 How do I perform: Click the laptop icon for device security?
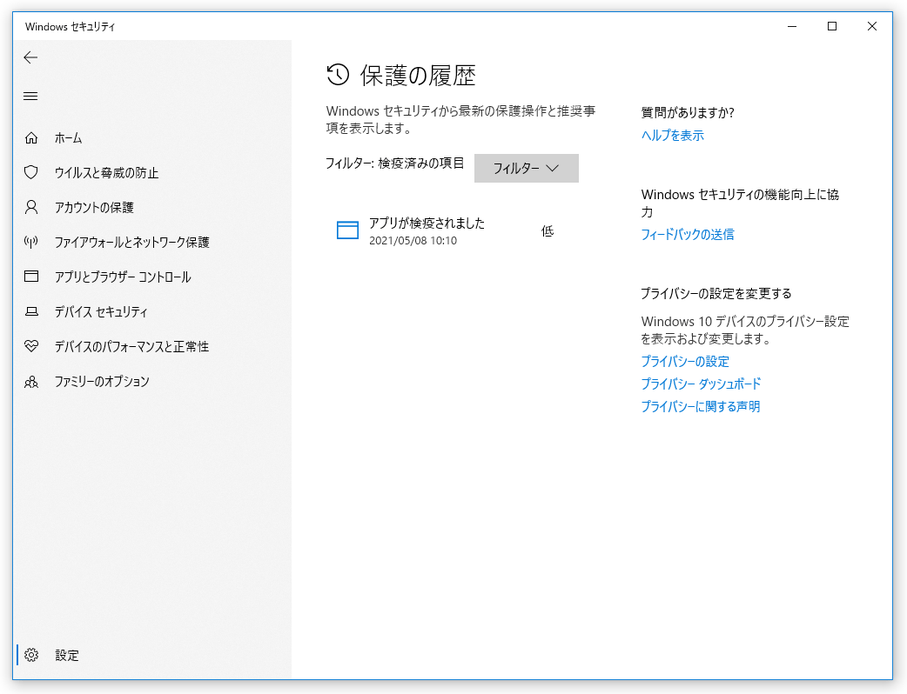click(31, 312)
